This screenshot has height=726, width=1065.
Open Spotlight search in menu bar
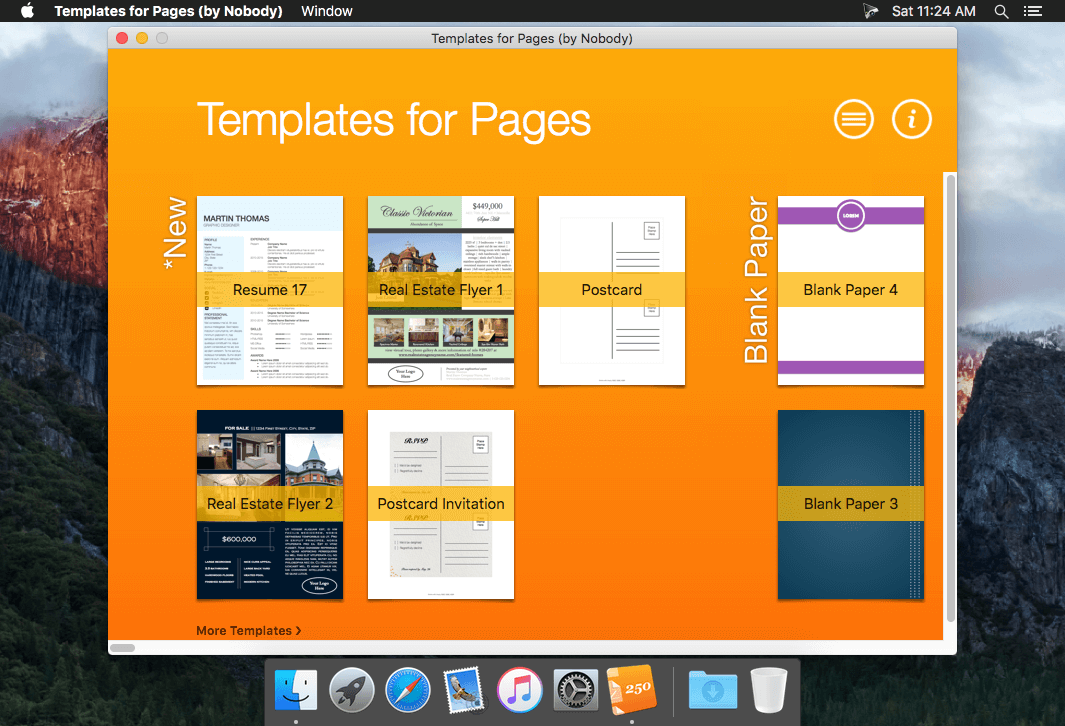pyautogui.click(x=1001, y=11)
